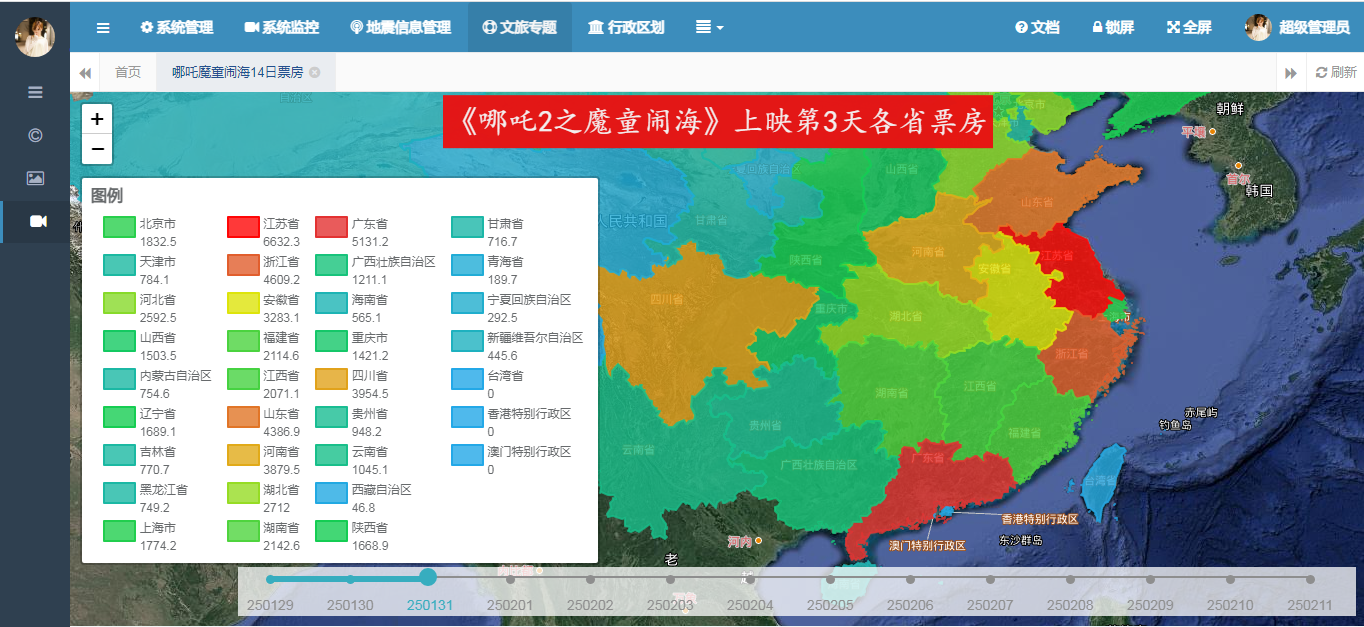
Task: Open 超级管理员 user menu
Action: pos(1297,28)
